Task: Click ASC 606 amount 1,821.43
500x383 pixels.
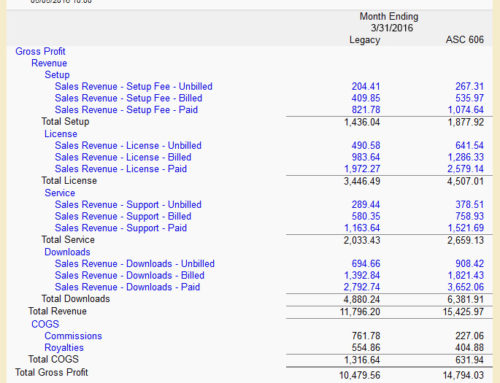Action: click(x=466, y=275)
